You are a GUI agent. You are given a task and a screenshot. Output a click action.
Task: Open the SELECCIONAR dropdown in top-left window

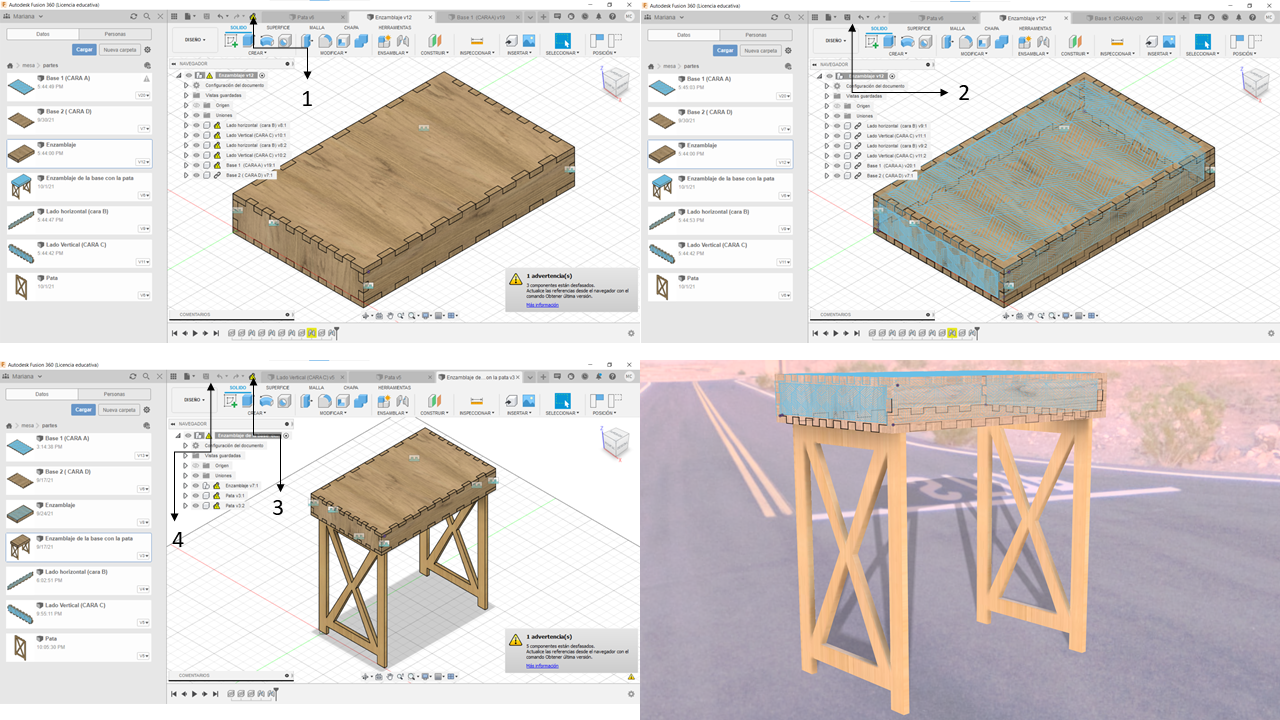(563, 53)
